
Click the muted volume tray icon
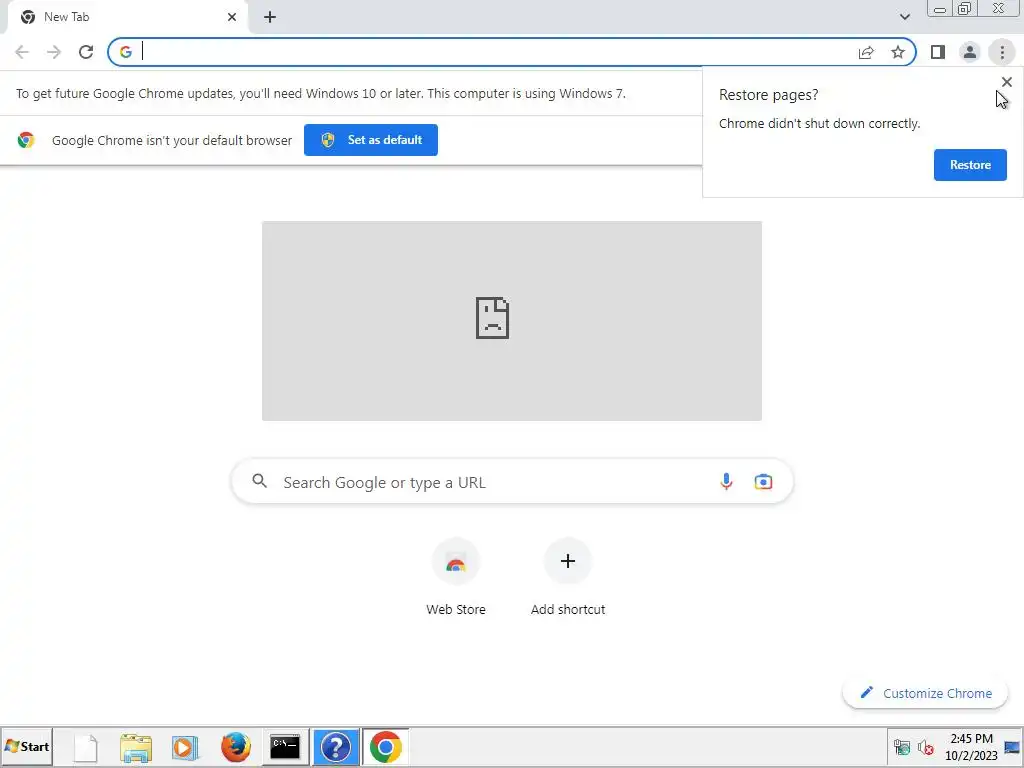click(x=925, y=747)
